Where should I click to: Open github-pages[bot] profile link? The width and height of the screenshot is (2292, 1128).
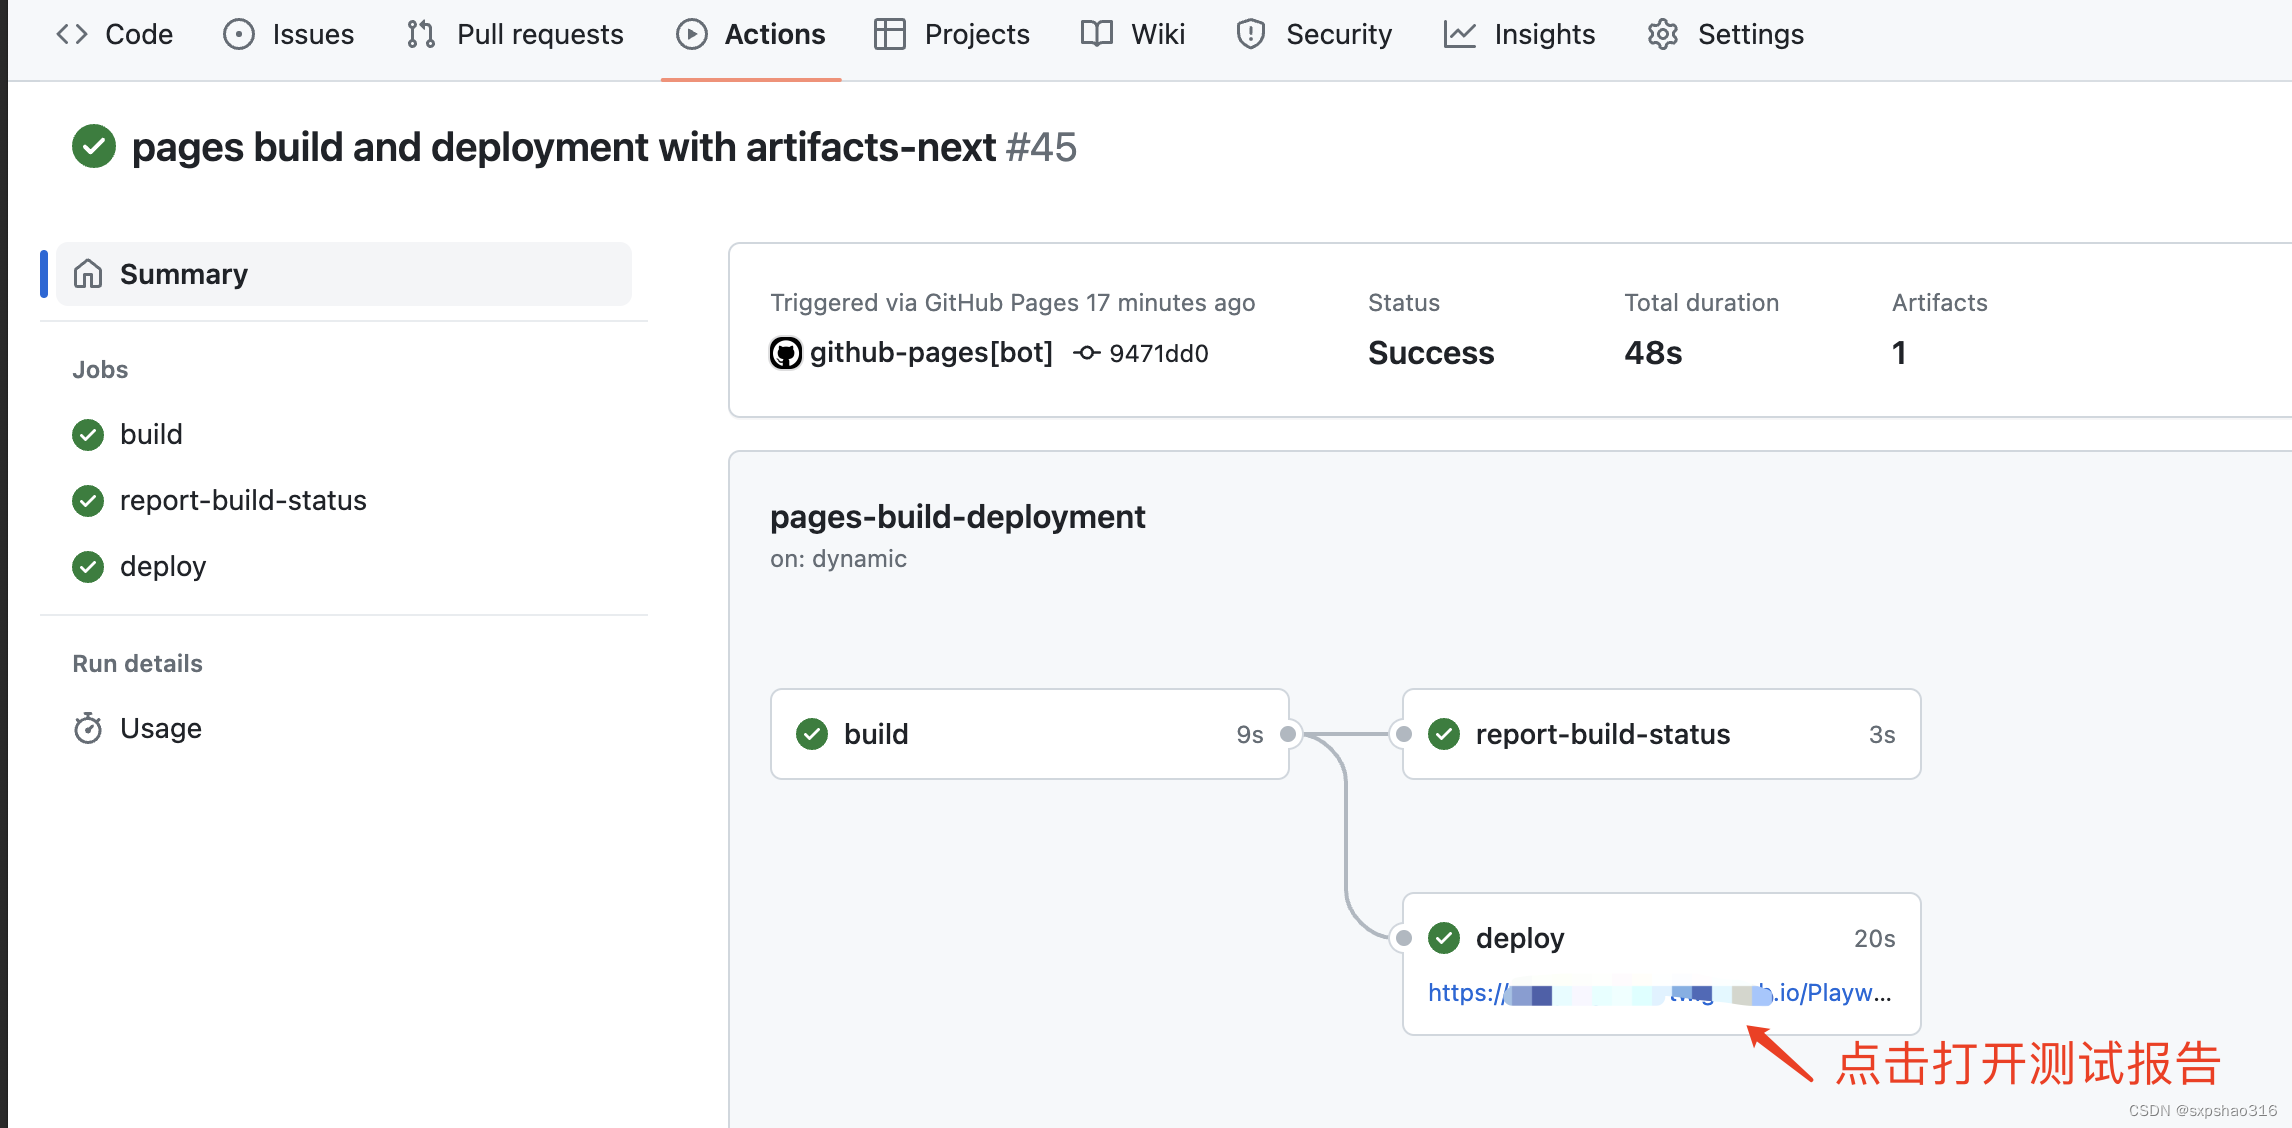click(931, 353)
